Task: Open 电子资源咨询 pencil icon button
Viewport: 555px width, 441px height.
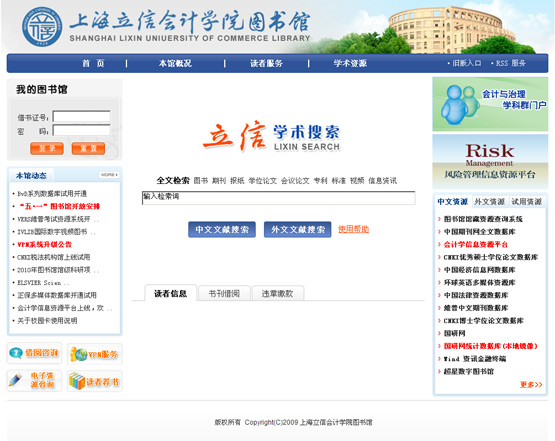Action: coord(34,380)
